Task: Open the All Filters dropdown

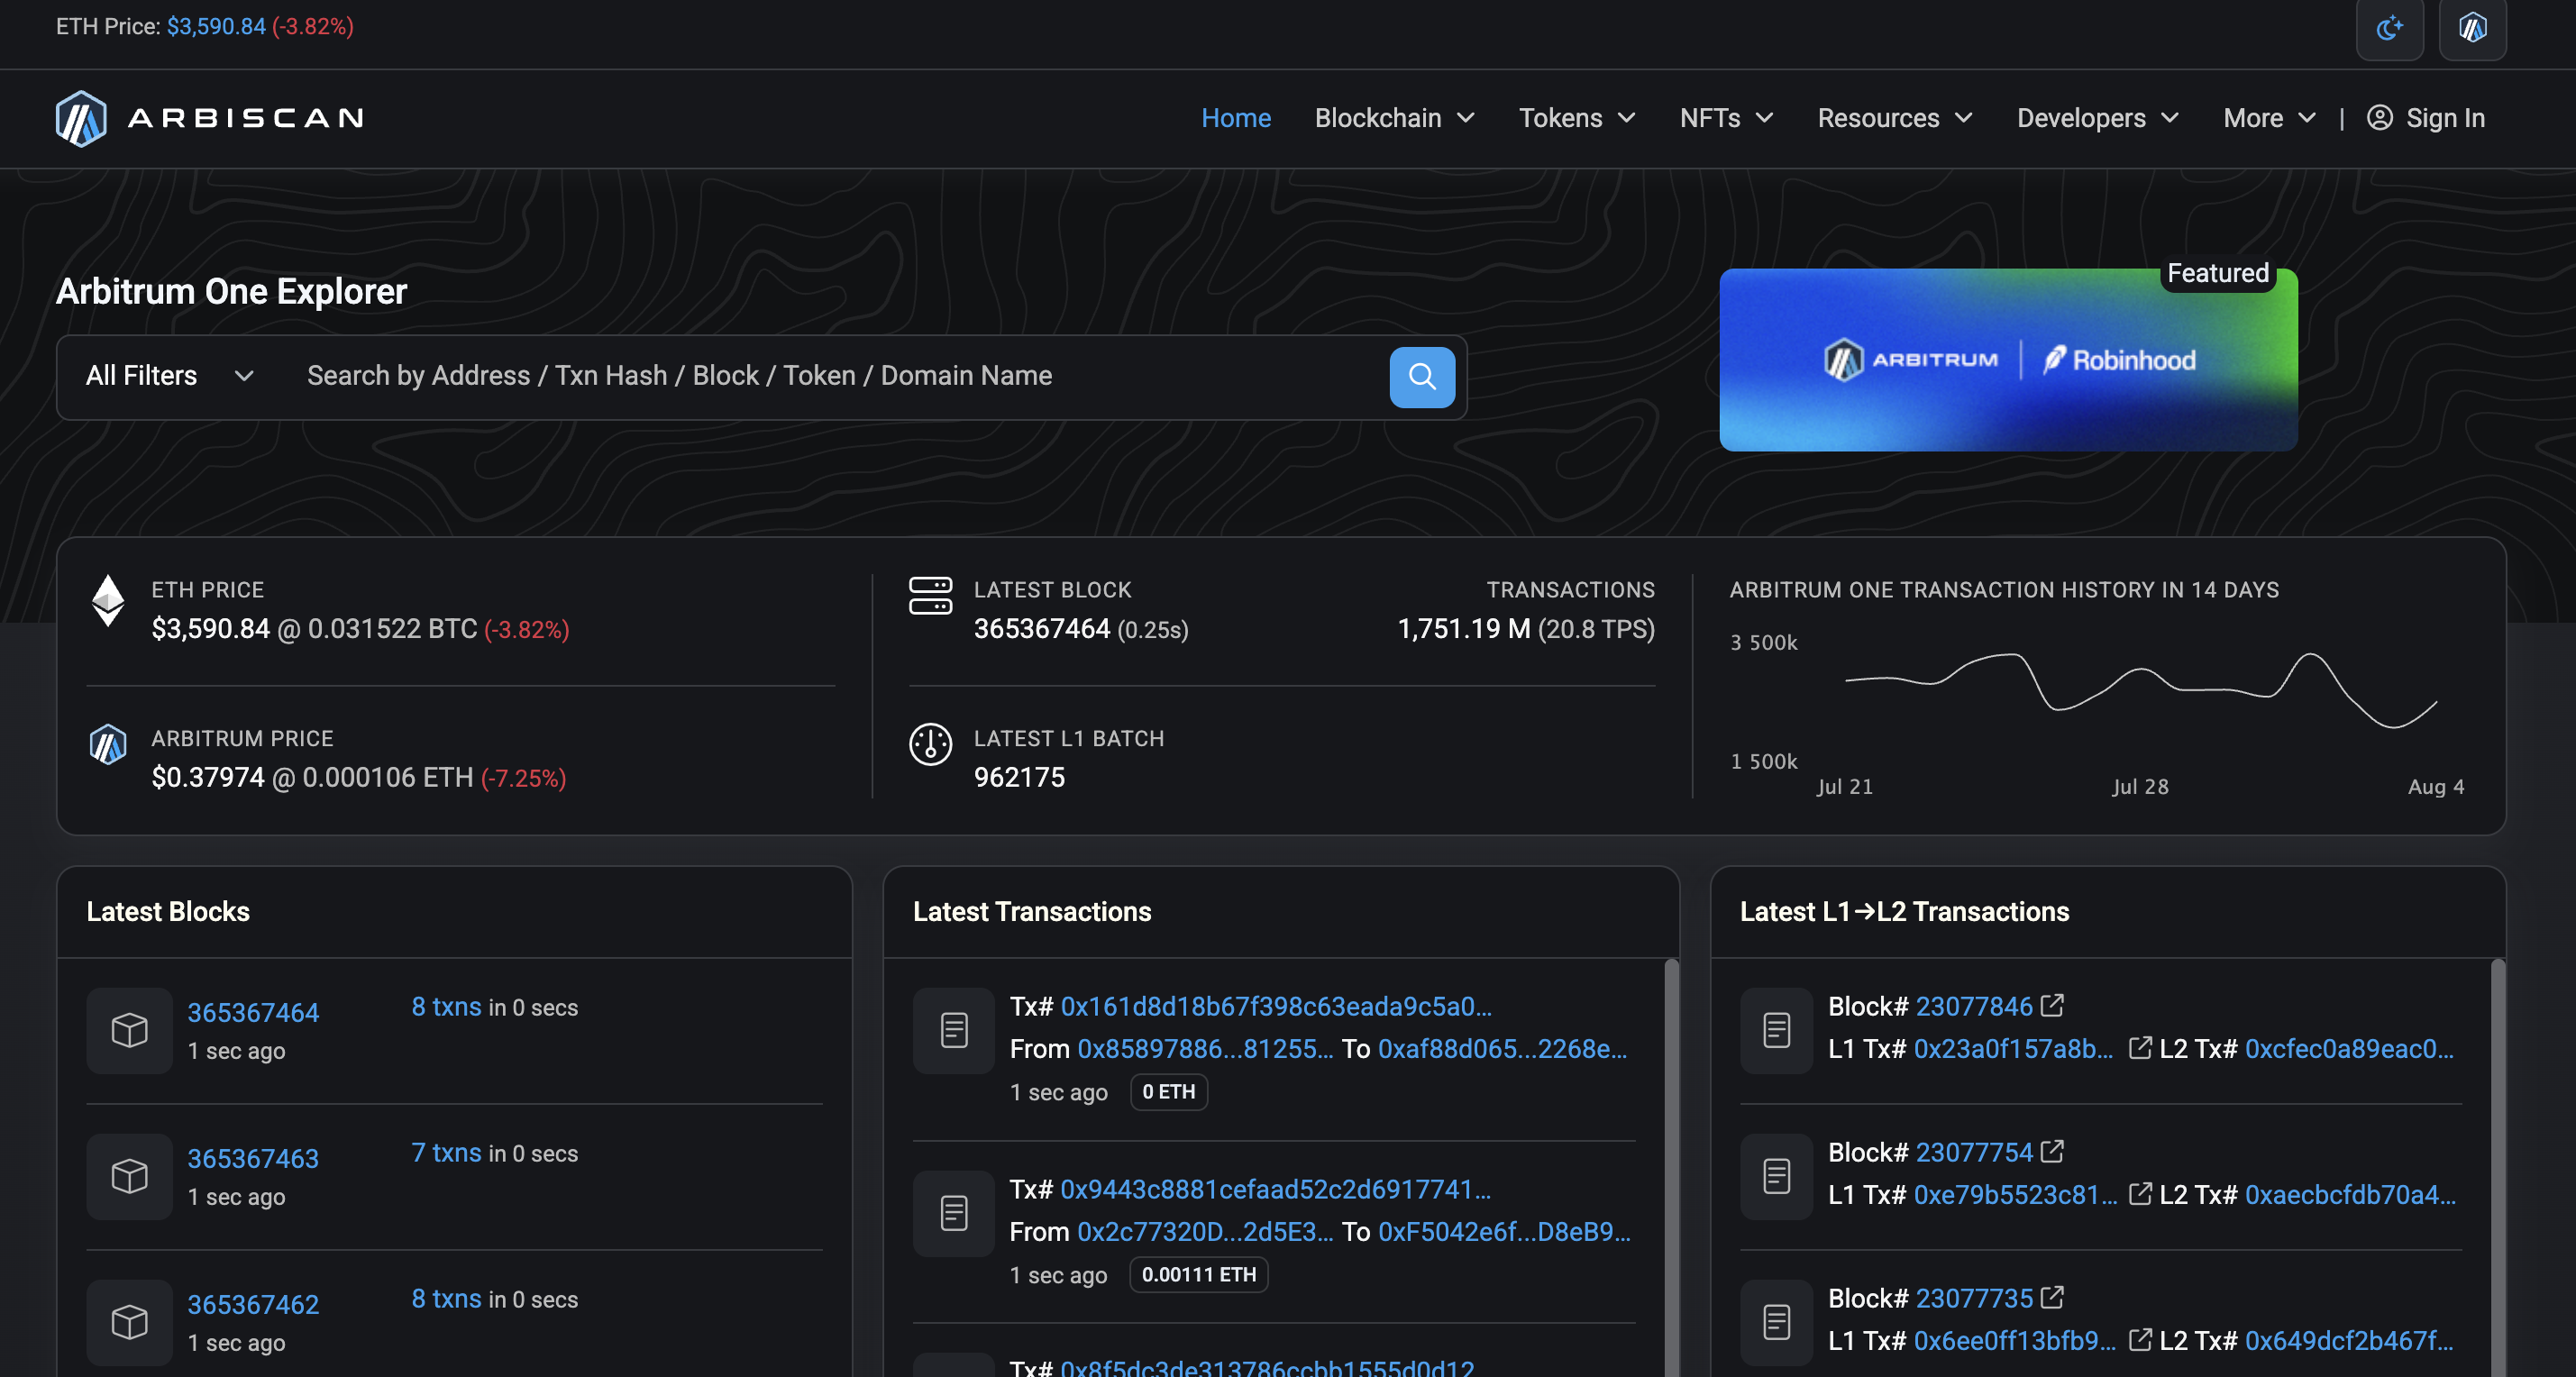Action: point(168,376)
